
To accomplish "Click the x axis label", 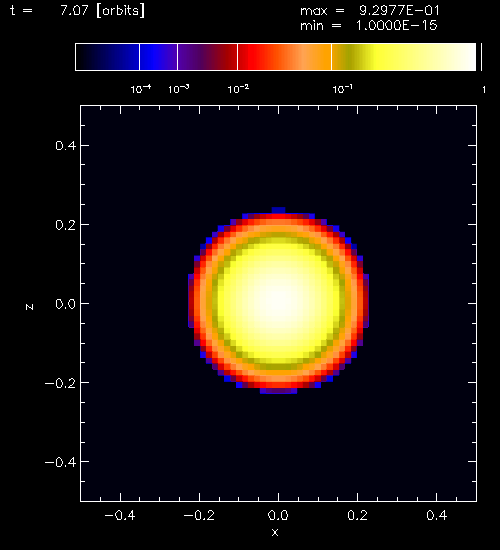I will 275,532.
